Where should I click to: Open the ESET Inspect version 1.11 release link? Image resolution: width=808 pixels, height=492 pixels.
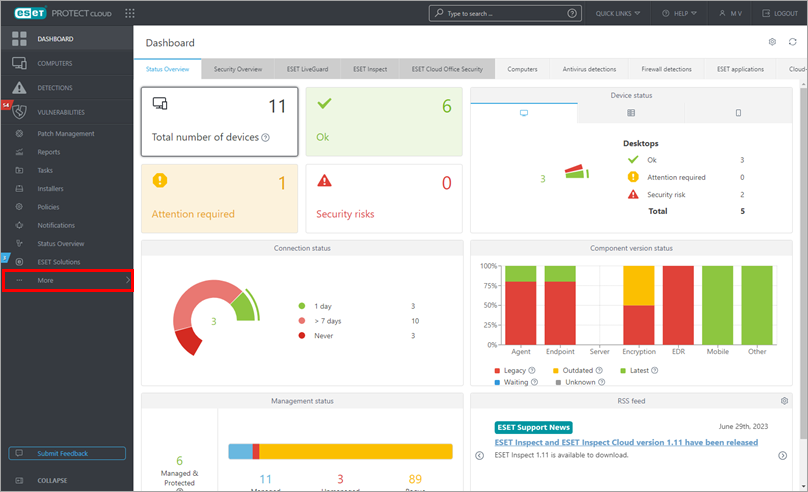626,442
